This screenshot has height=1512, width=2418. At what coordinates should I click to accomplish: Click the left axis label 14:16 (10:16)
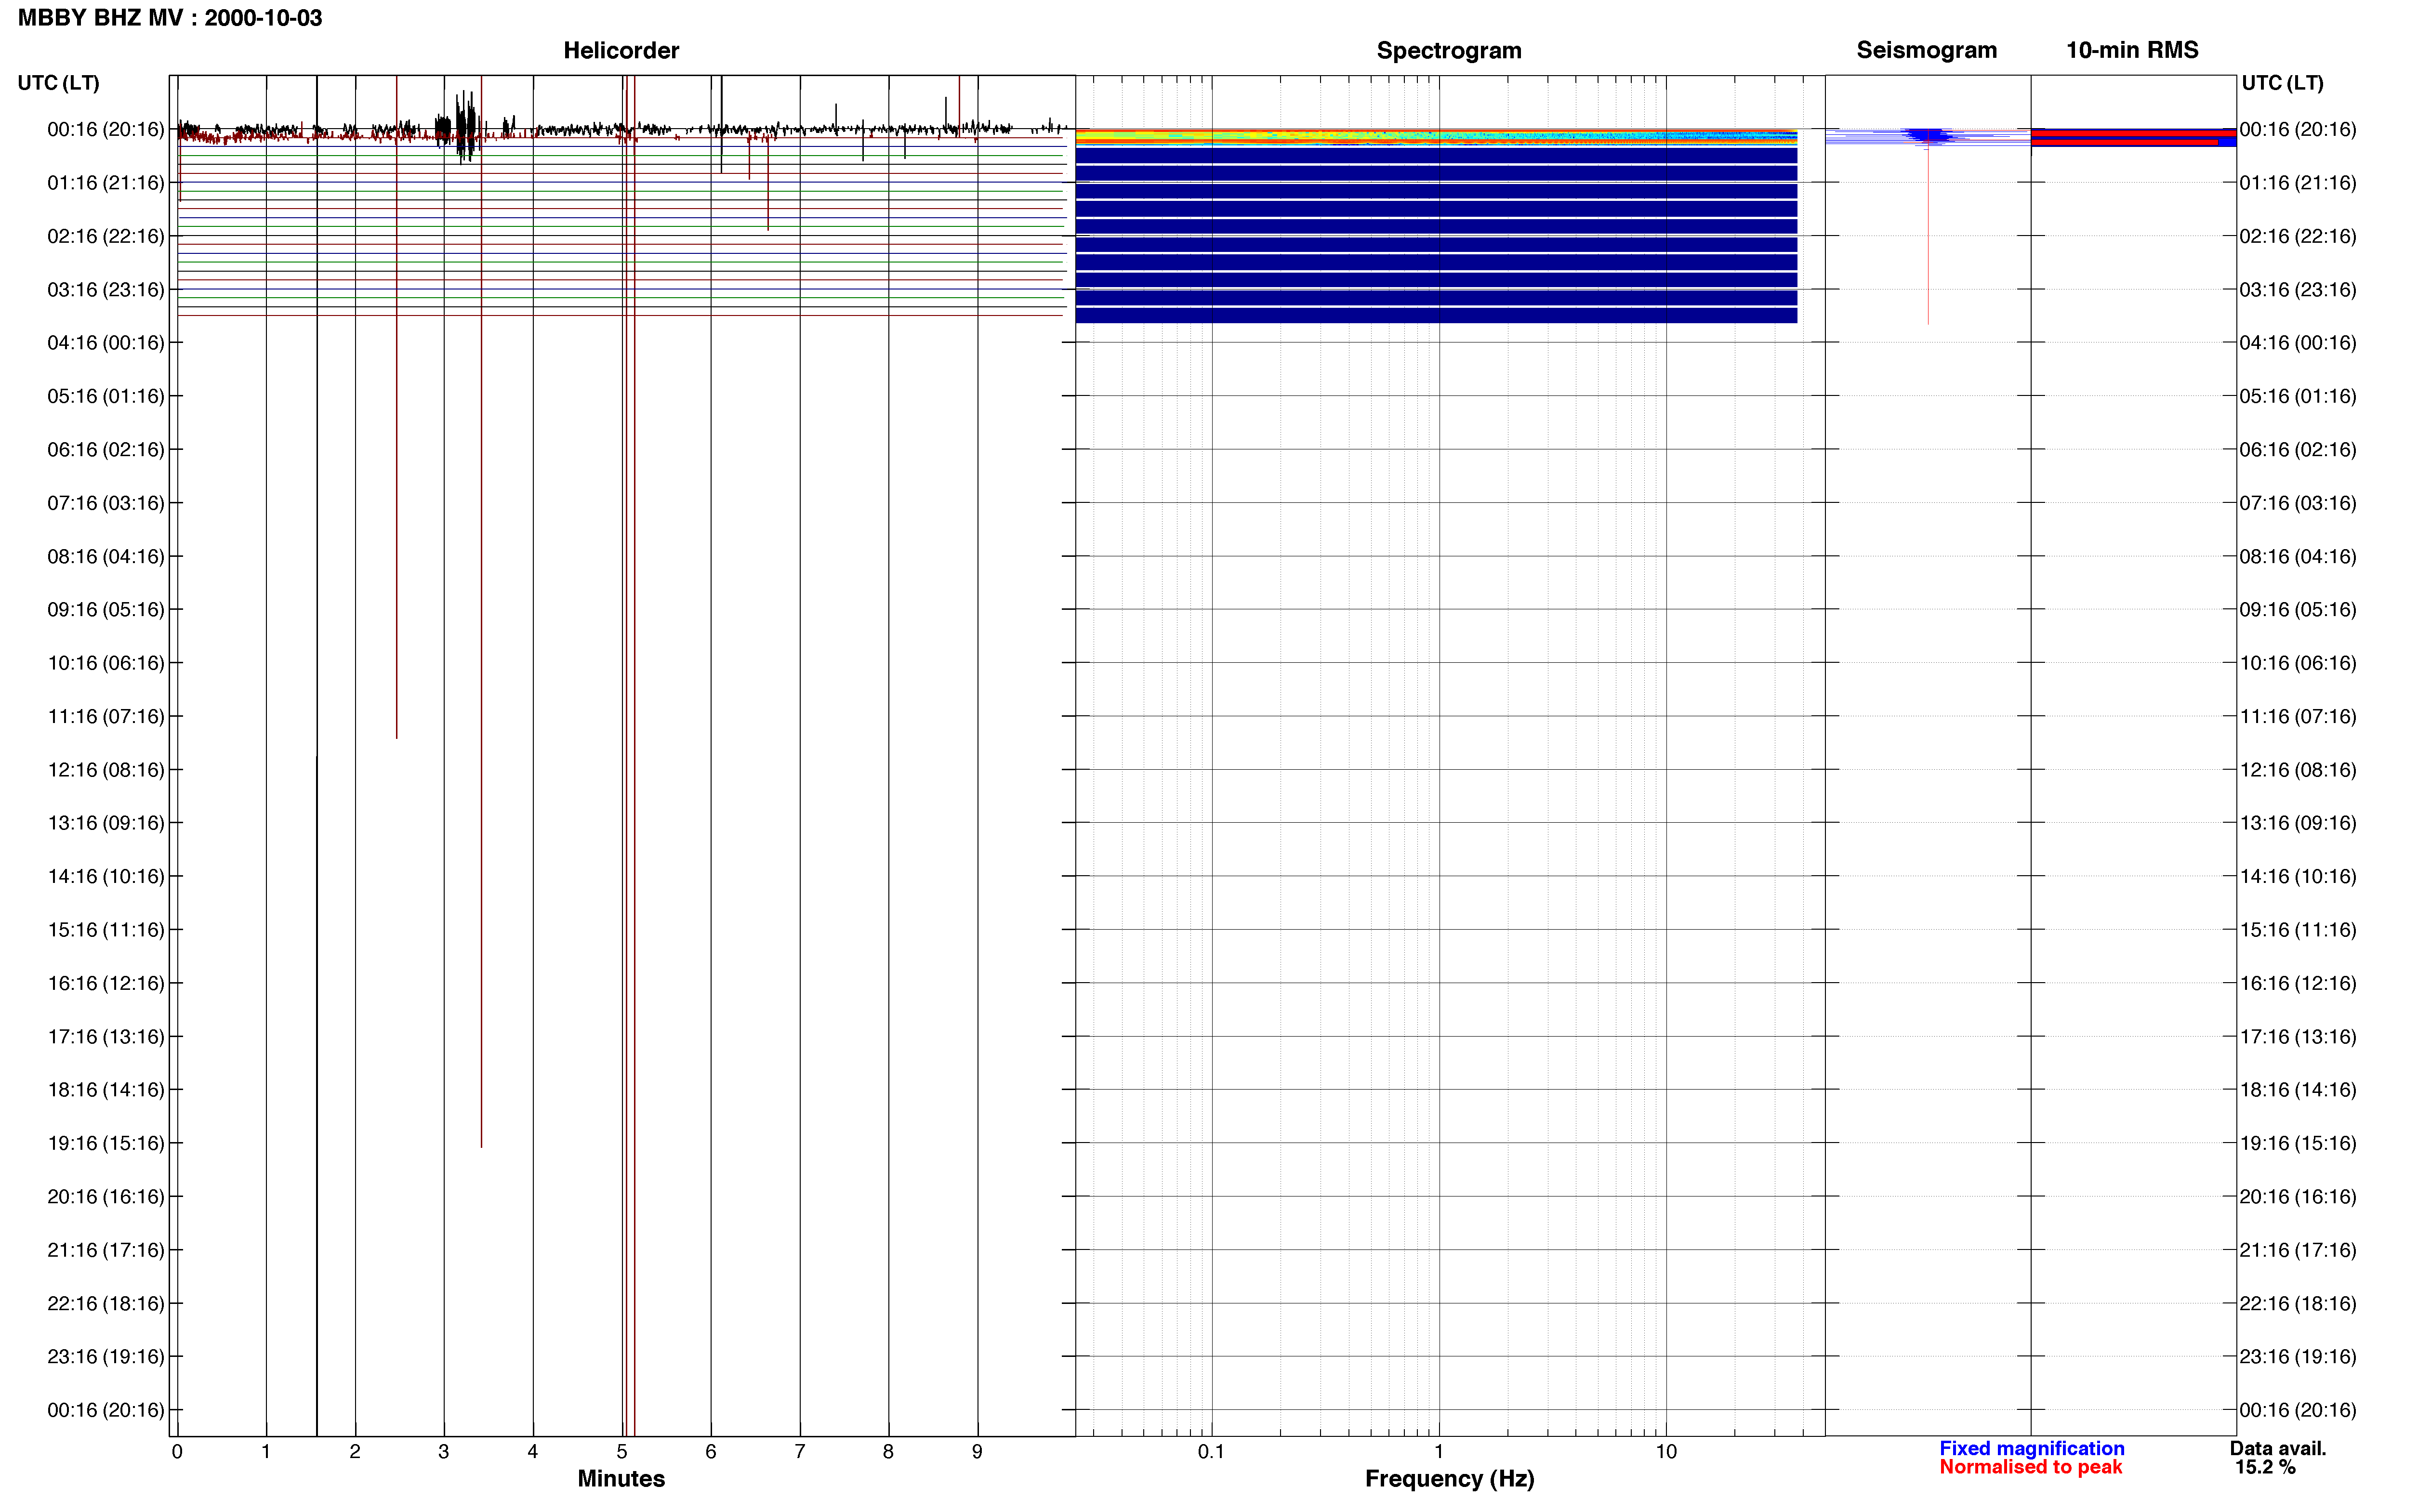click(106, 877)
